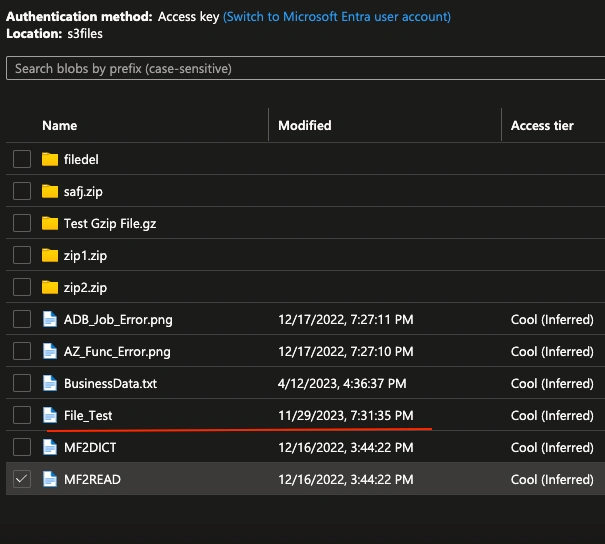
Task: Open the filedel folder
Action: pyautogui.click(x=81, y=159)
